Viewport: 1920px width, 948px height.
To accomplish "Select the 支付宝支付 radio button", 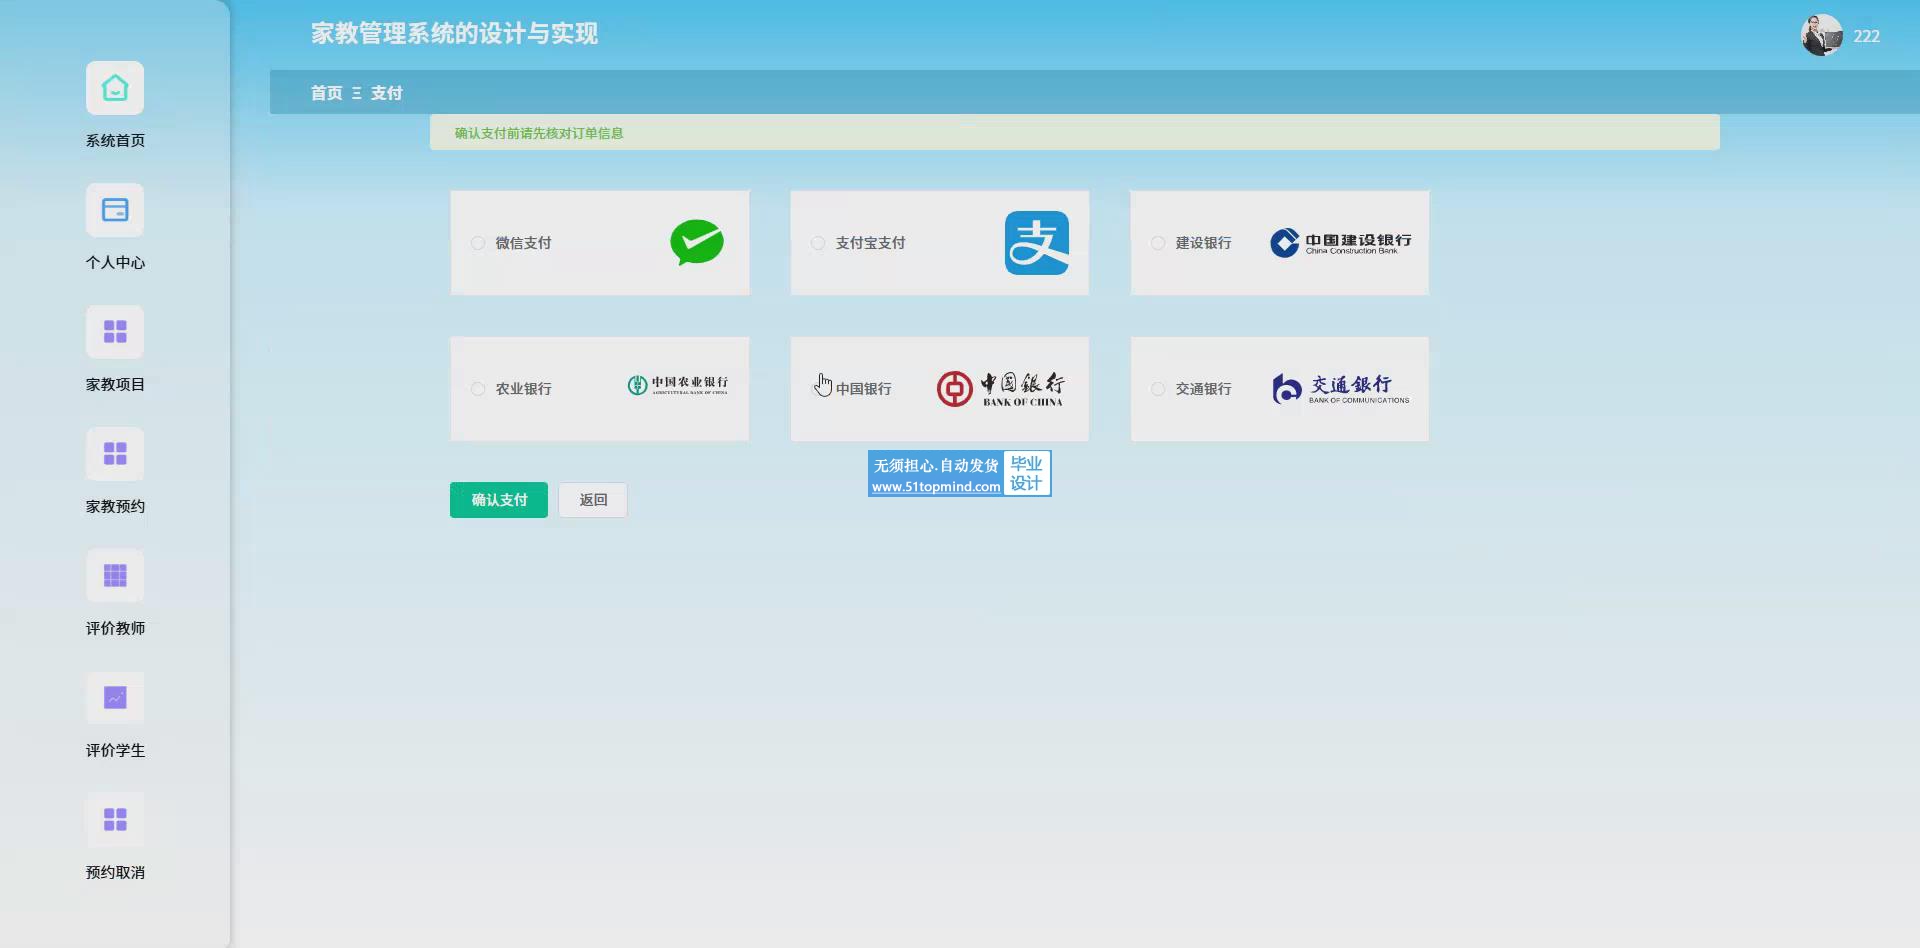I will (818, 243).
